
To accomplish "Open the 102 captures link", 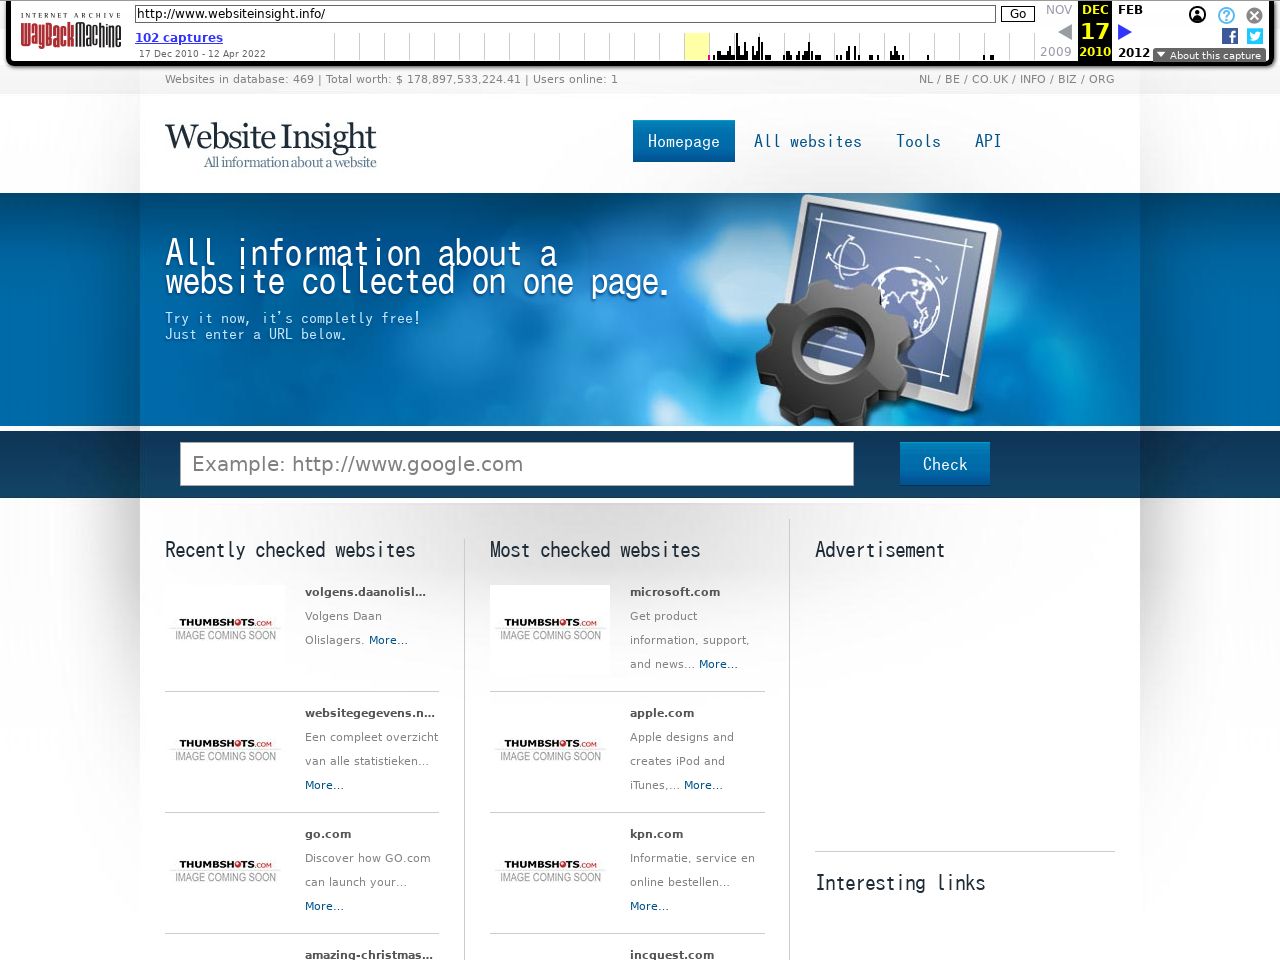I will tap(179, 37).
